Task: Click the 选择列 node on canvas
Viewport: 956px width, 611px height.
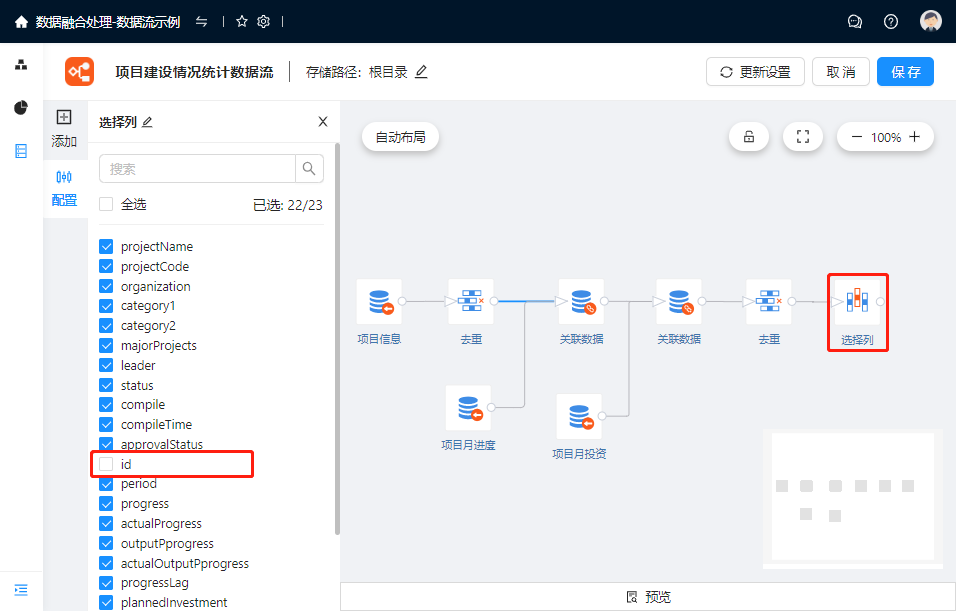Action: click(x=857, y=302)
